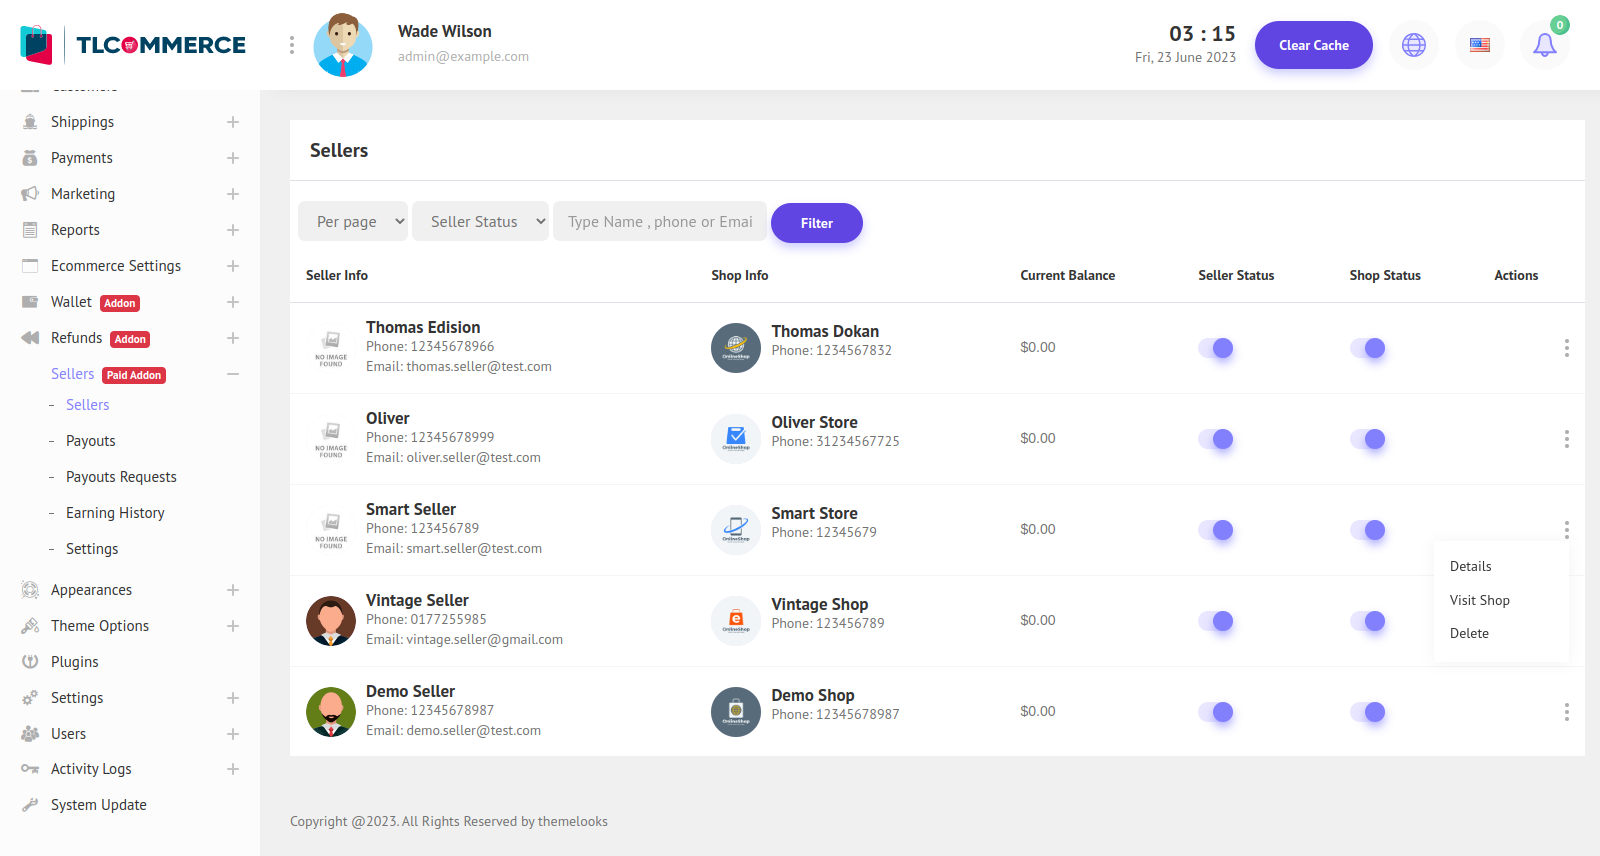Image resolution: width=1600 pixels, height=856 pixels.
Task: Toggle Shop Status switch for Demo Shop
Action: 1368,712
